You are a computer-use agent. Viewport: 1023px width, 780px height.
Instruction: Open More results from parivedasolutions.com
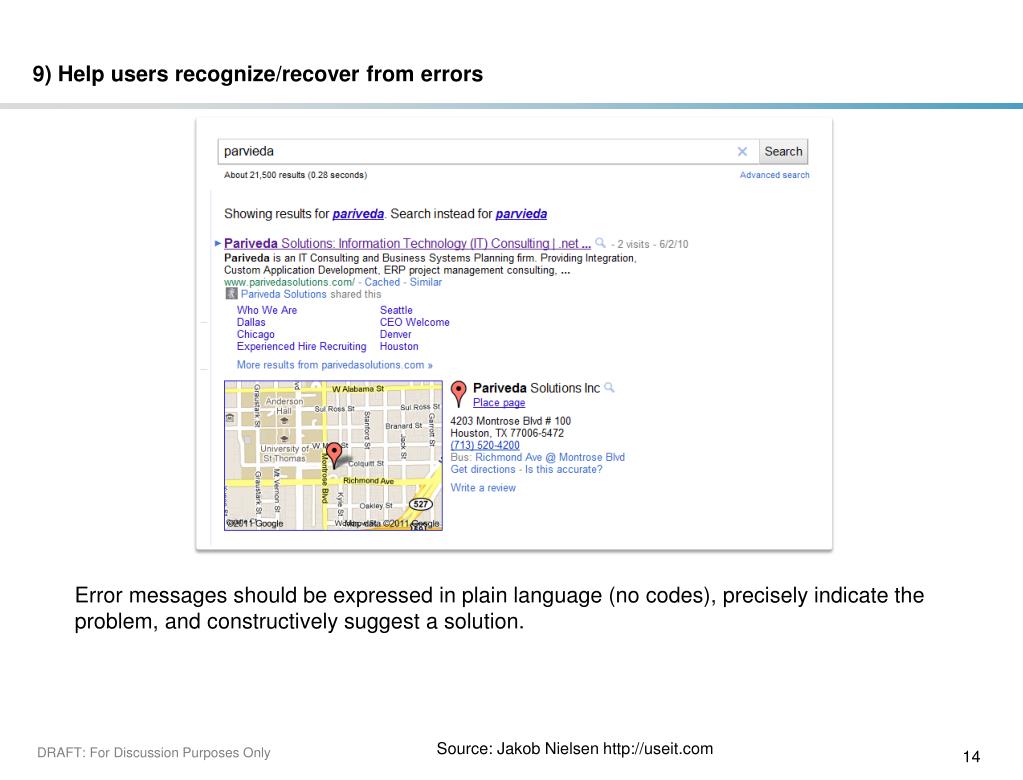[335, 365]
